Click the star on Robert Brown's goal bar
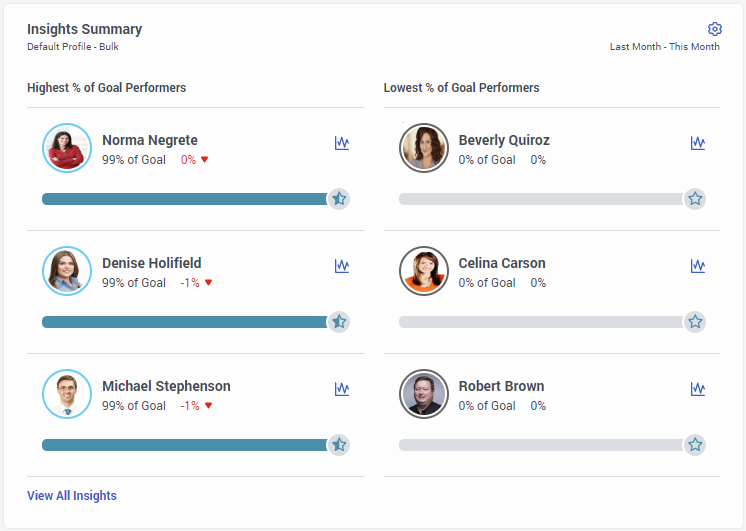This screenshot has height=531, width=746. pyautogui.click(x=695, y=445)
